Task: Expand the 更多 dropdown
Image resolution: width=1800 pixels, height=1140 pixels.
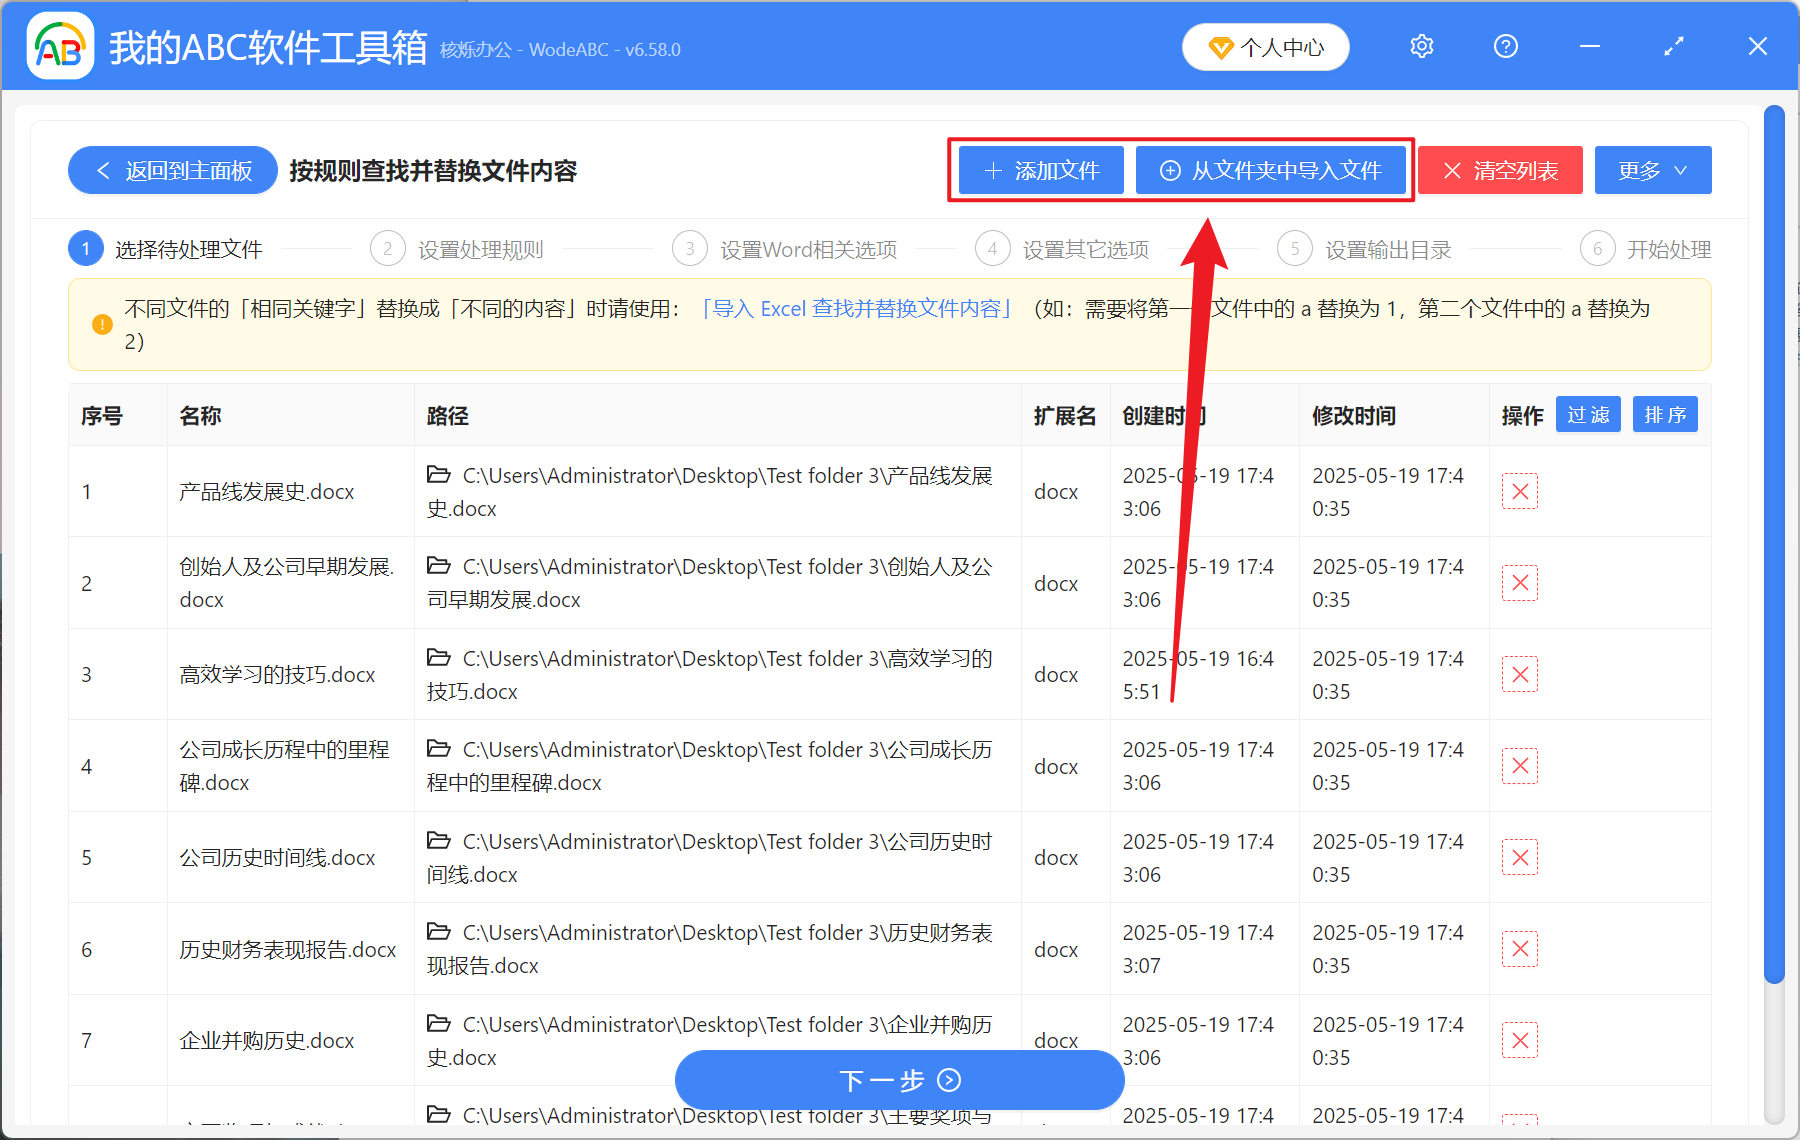Action: coord(1652,170)
